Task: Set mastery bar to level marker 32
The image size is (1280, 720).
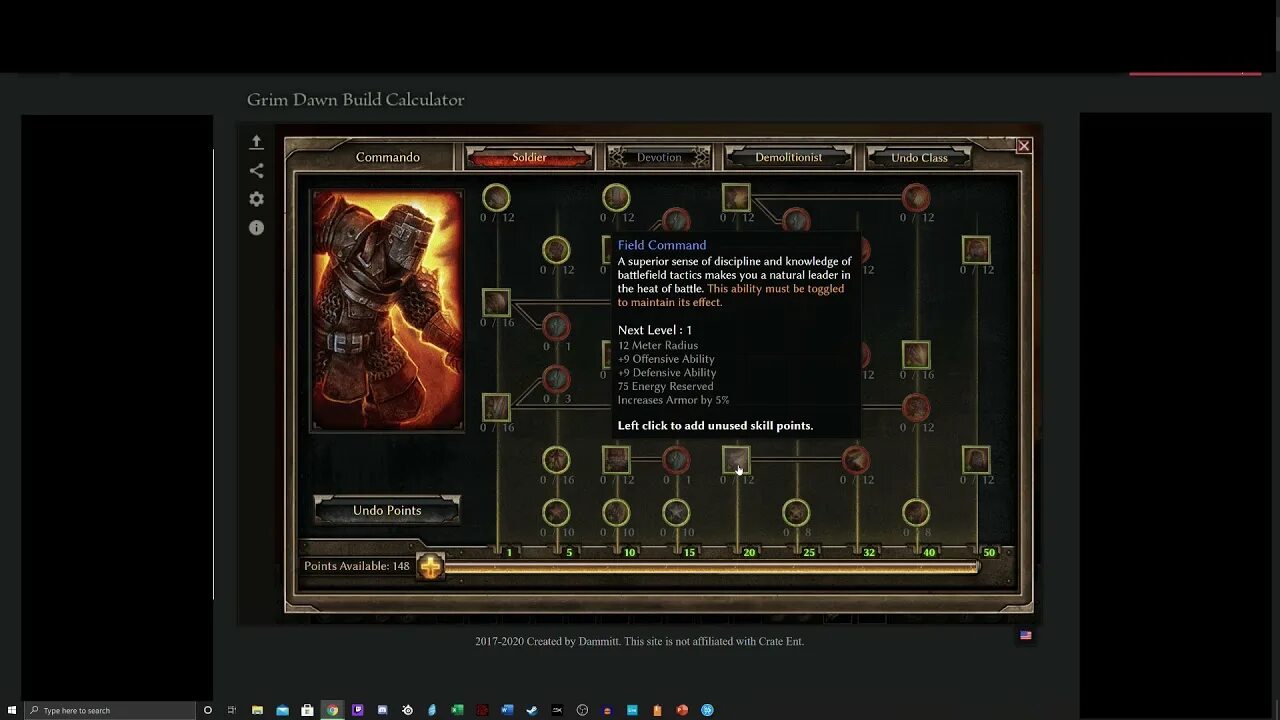Action: (869, 552)
